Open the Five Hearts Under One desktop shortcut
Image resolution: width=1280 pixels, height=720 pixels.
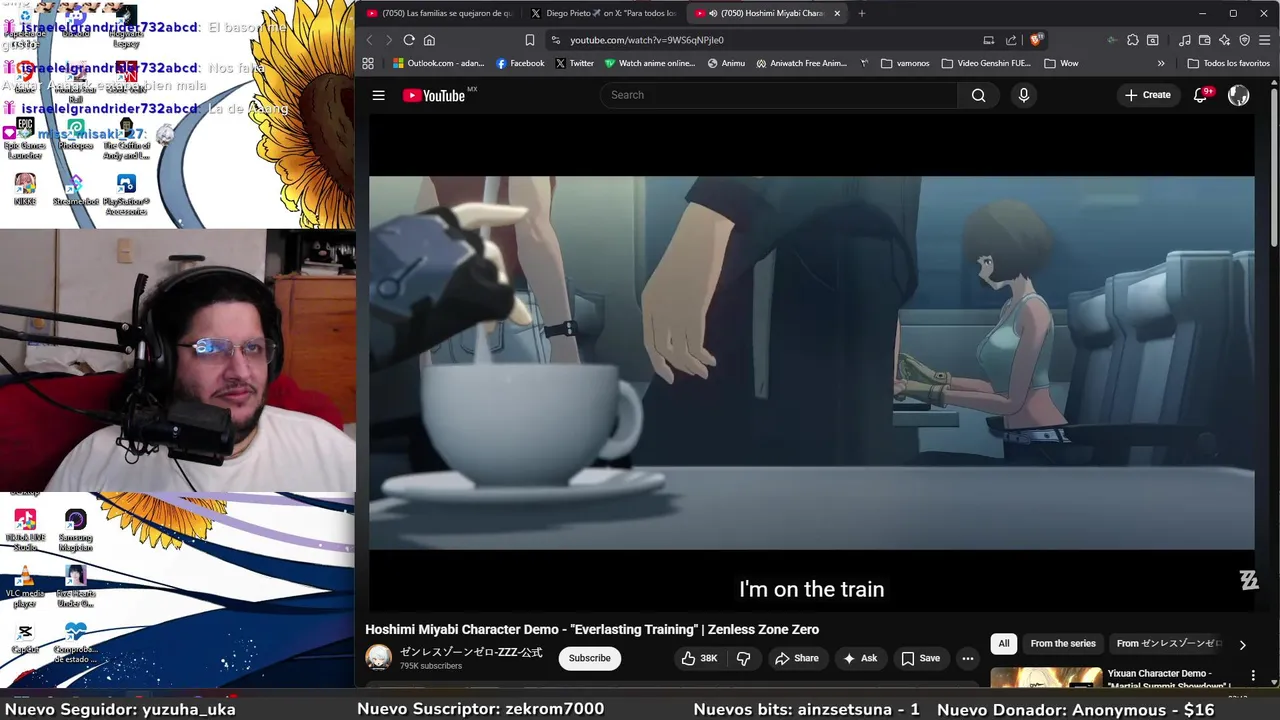(76, 587)
